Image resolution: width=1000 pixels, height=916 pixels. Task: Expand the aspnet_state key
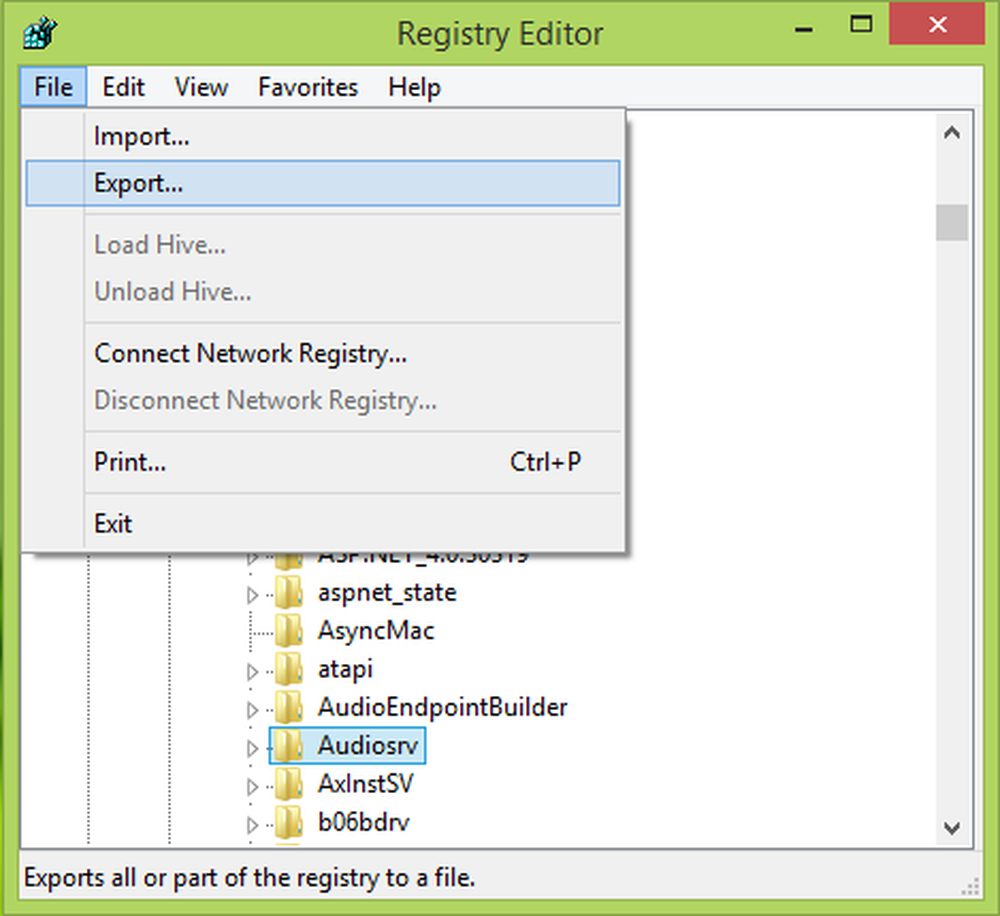click(x=252, y=596)
